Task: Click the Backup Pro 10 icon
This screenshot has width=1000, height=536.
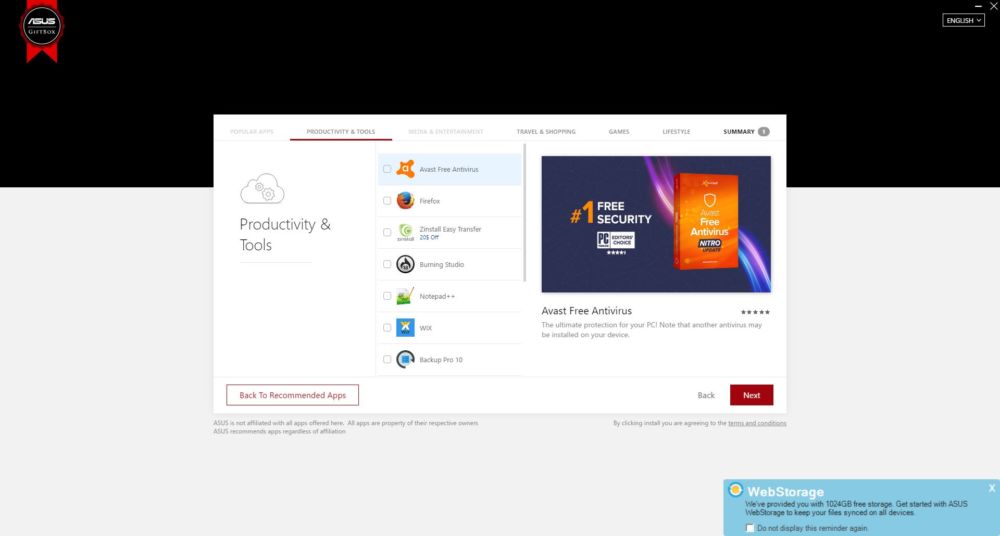Action: [405, 359]
